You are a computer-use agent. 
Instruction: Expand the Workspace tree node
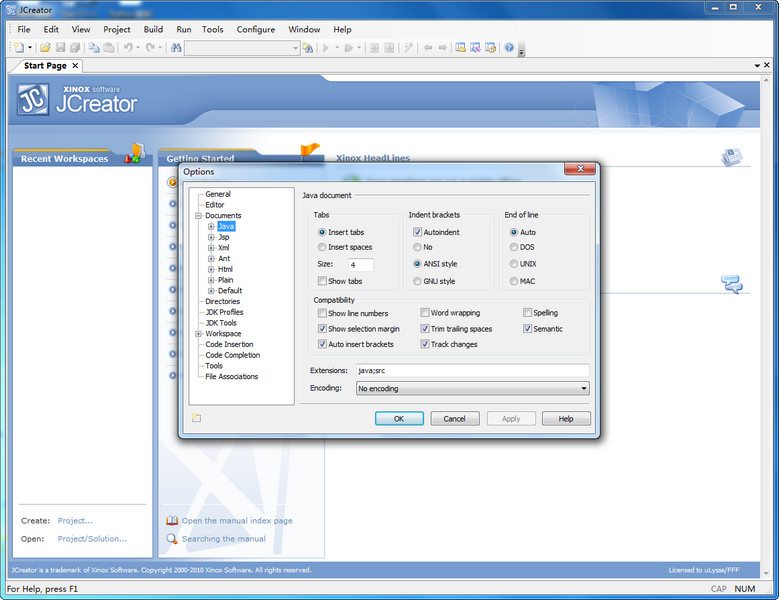click(x=198, y=334)
